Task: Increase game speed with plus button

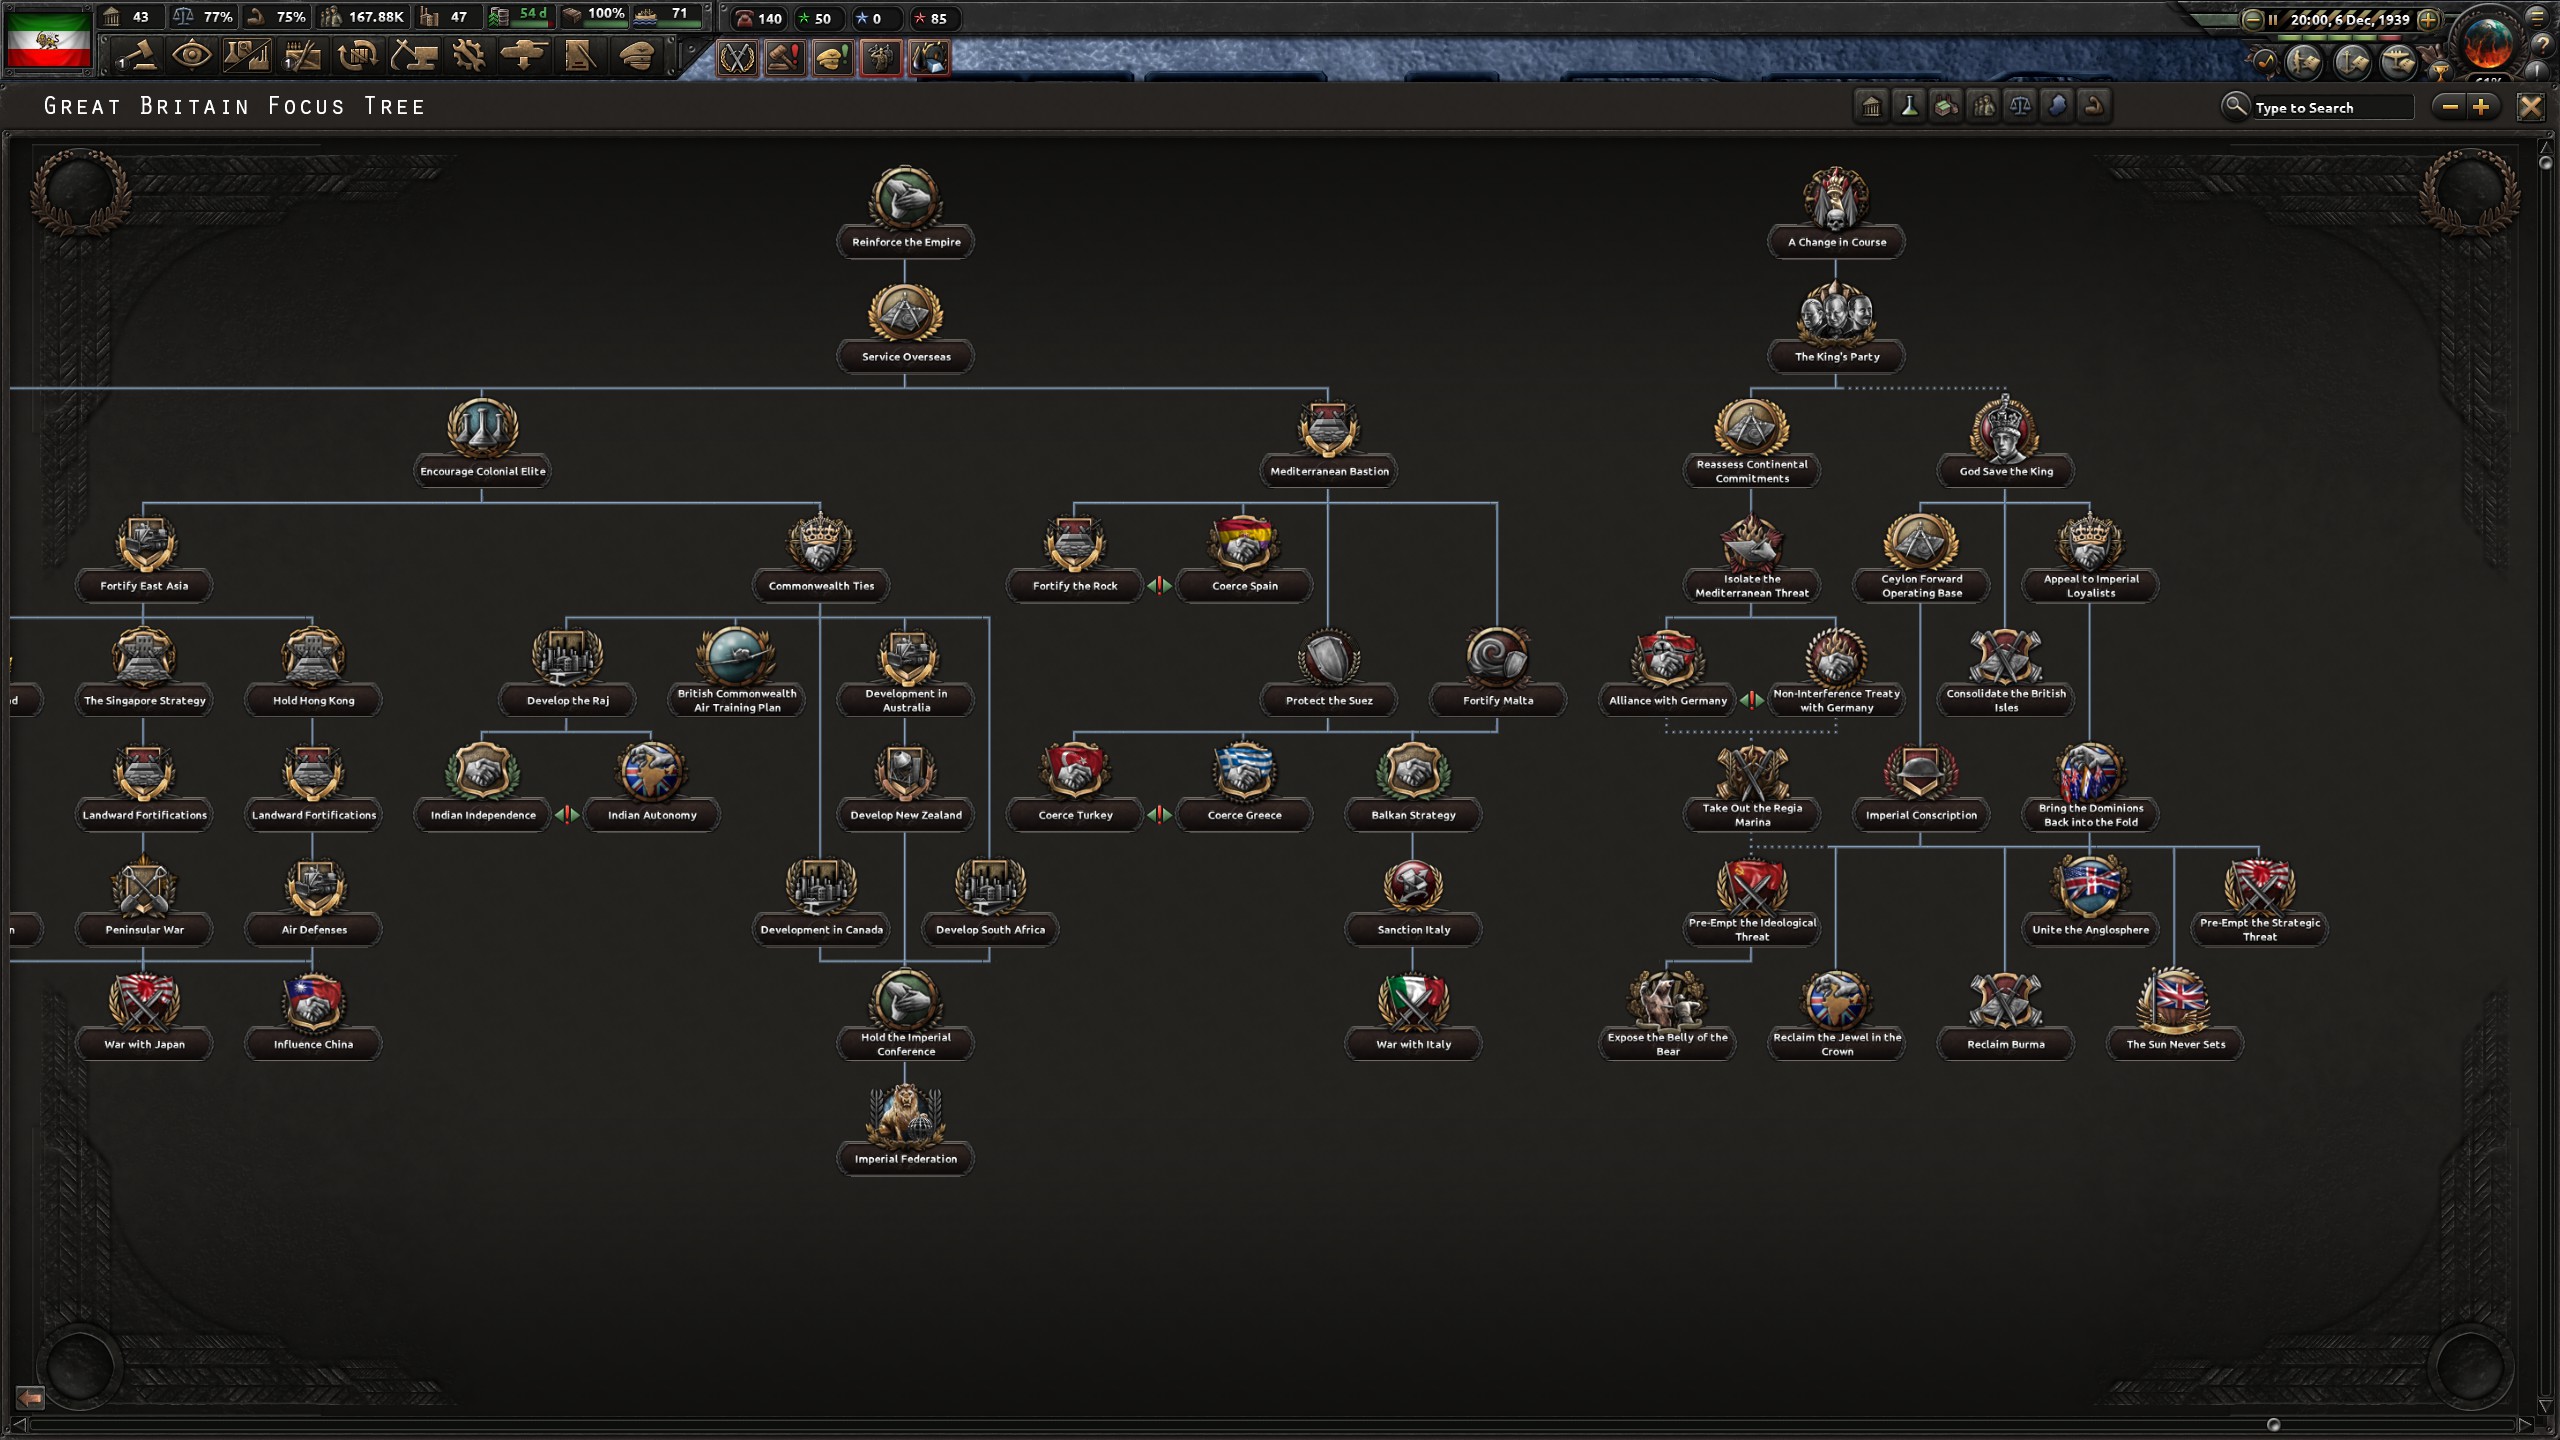Action: pyautogui.click(x=2427, y=19)
